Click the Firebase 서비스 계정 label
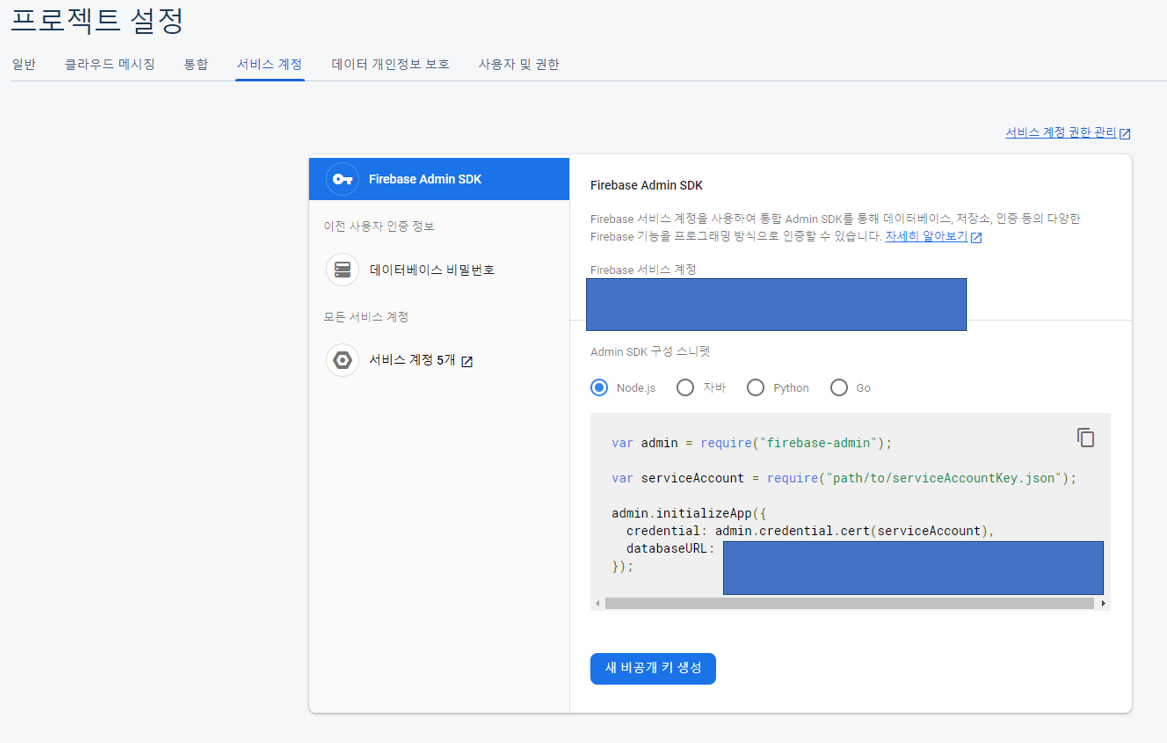 (643, 270)
